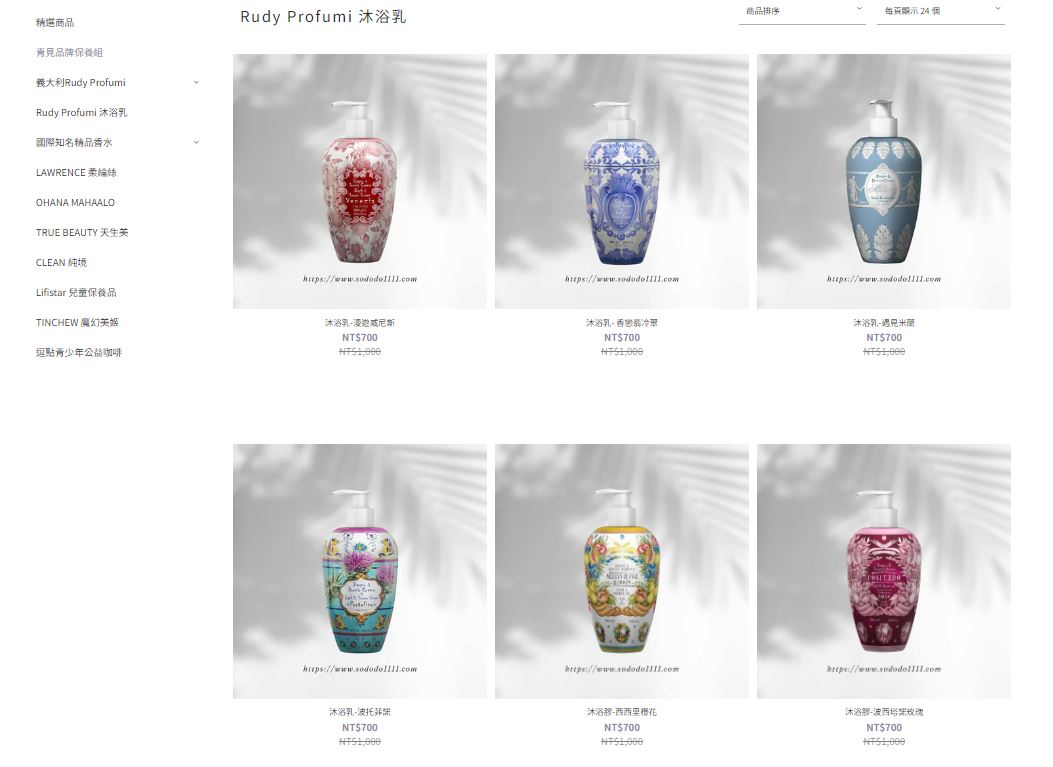
Task: Open 逗點青少年公益咖啡 category
Action: pyautogui.click(x=79, y=353)
